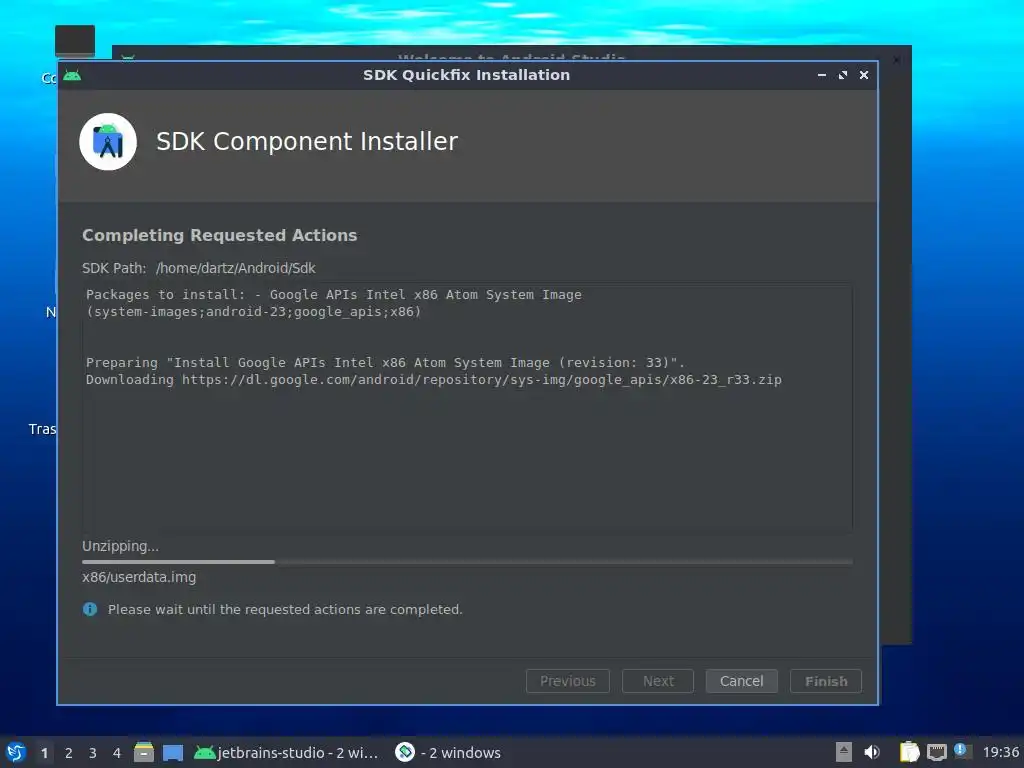Click the Unzipping progress bar
The height and width of the screenshot is (768, 1024).
click(467, 562)
